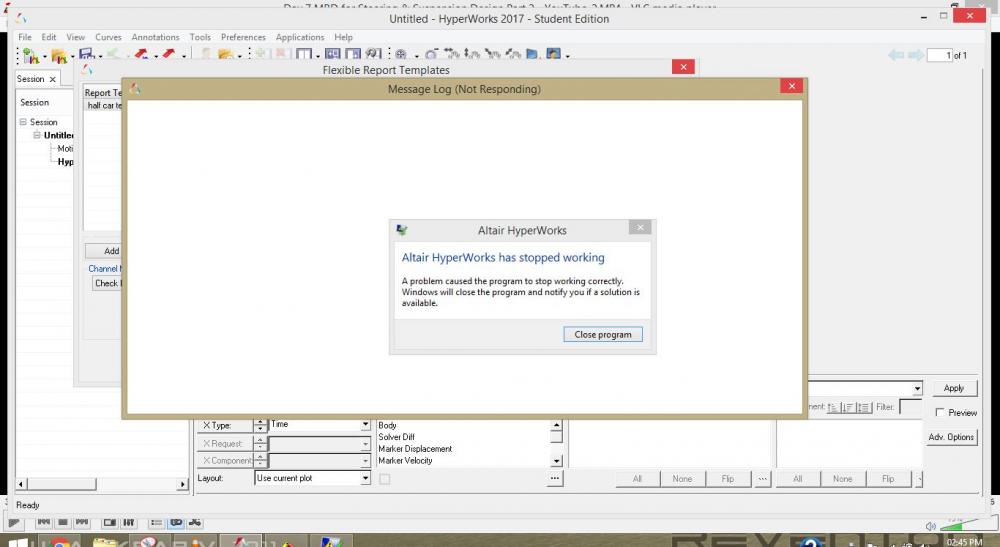This screenshot has width=1000, height=547.
Task: Click the rewind to start animation icon
Action: pyautogui.click(x=43, y=523)
